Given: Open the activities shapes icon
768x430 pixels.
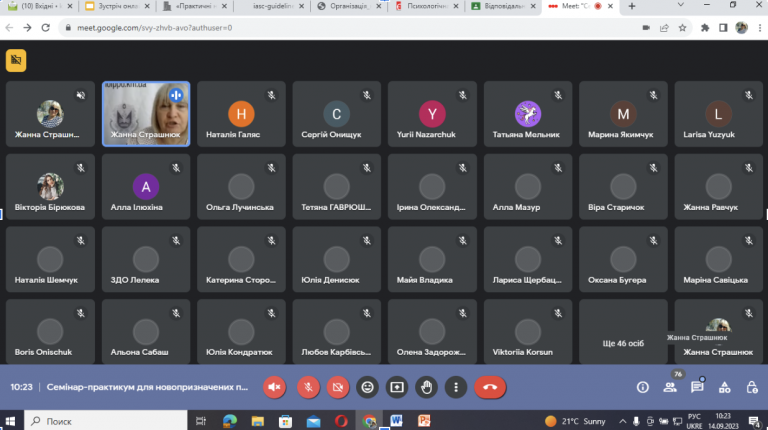Looking at the screenshot, I should point(724,387).
